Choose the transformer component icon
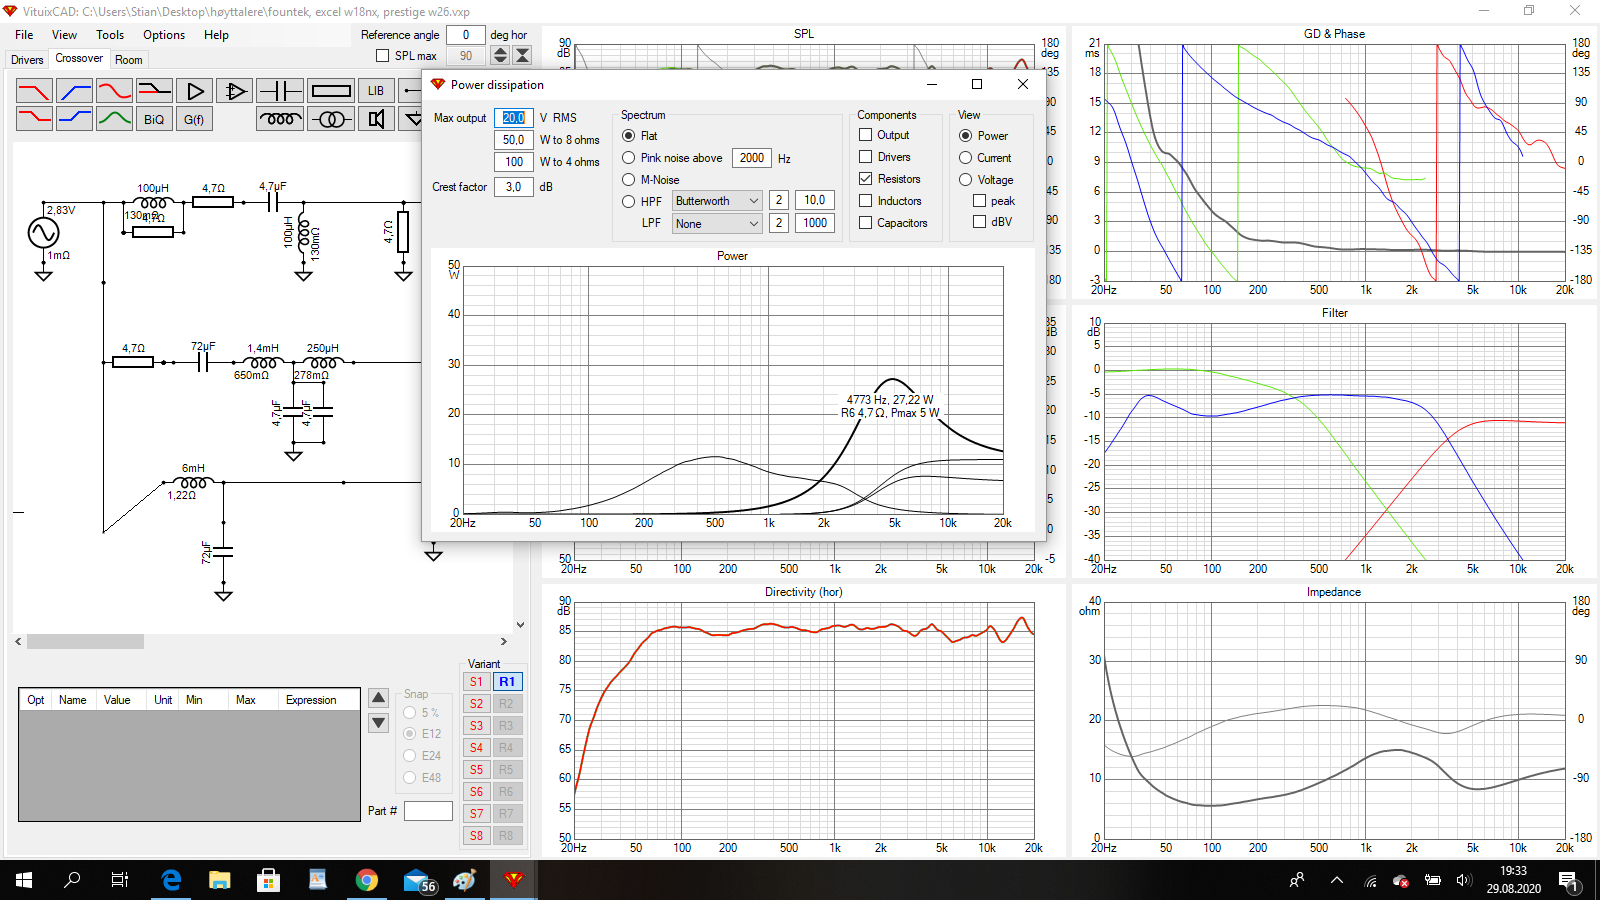The width and height of the screenshot is (1600, 900). coord(331,120)
